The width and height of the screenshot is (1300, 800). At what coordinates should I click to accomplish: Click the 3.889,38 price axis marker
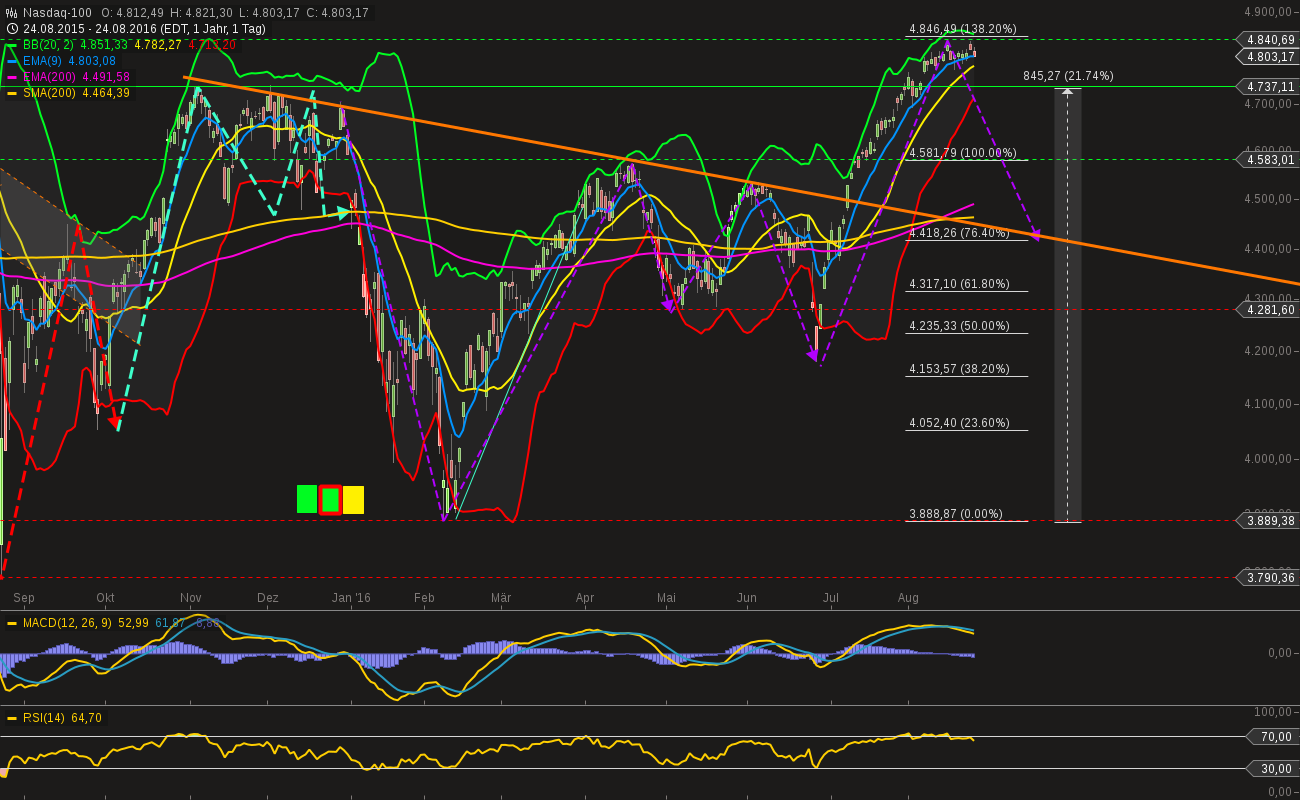point(1269,521)
